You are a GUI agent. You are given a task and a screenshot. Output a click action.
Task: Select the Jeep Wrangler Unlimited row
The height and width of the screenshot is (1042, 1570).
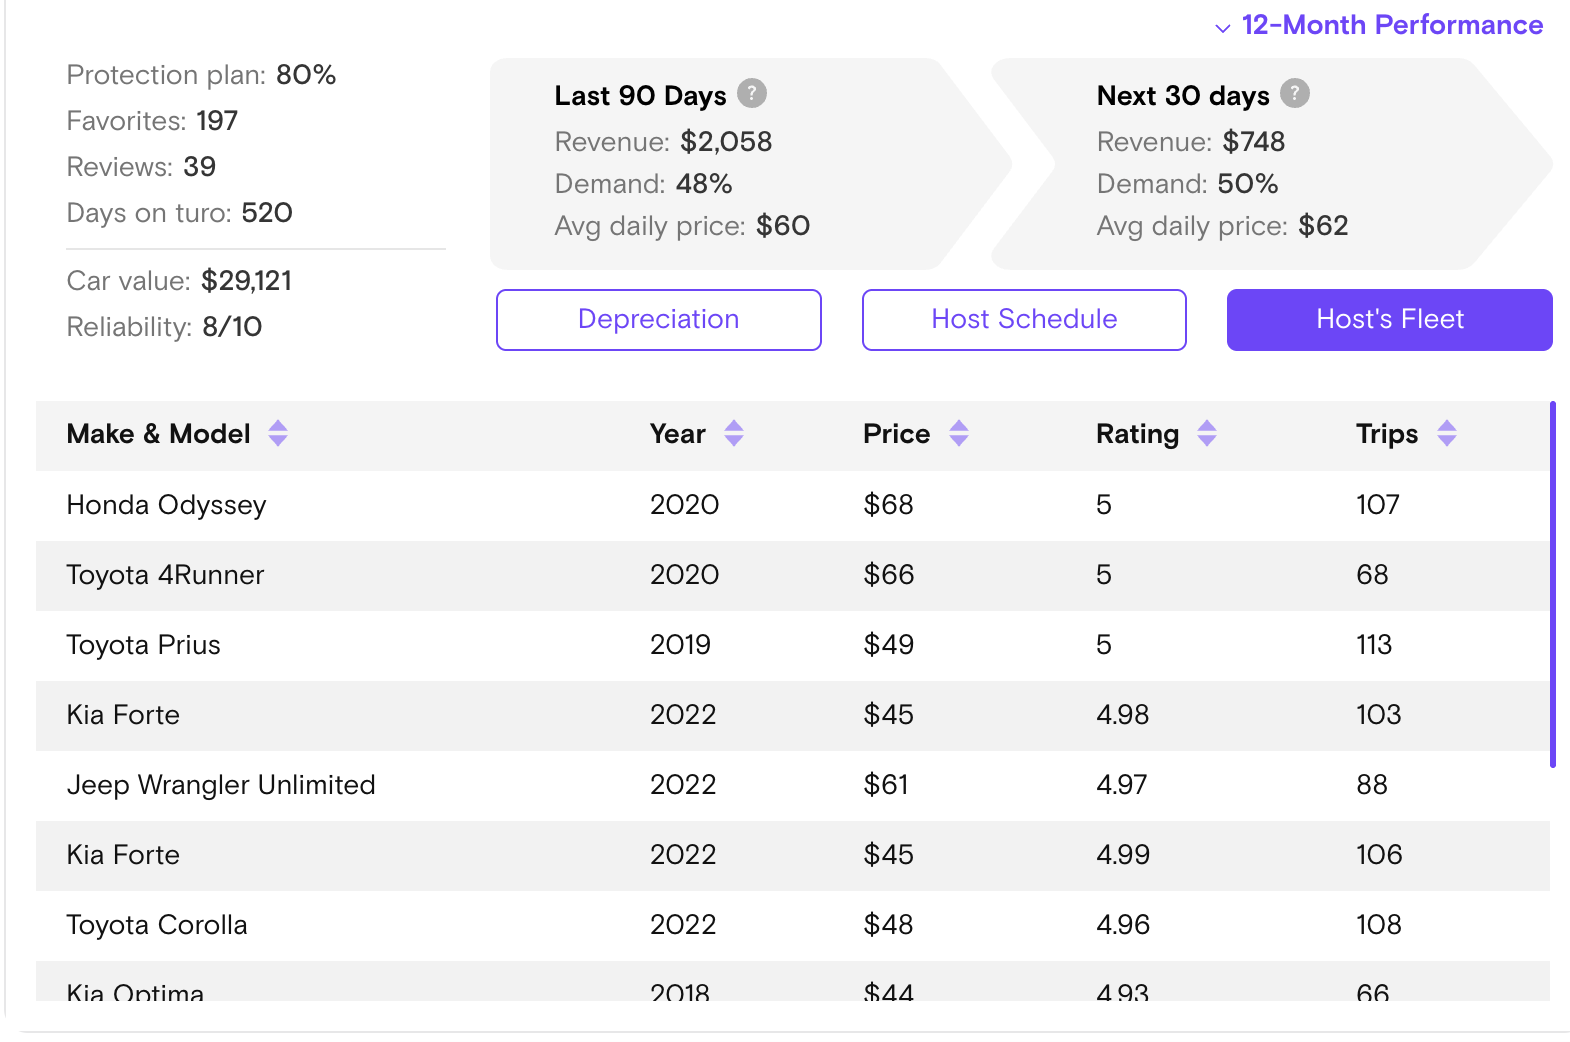(x=793, y=786)
